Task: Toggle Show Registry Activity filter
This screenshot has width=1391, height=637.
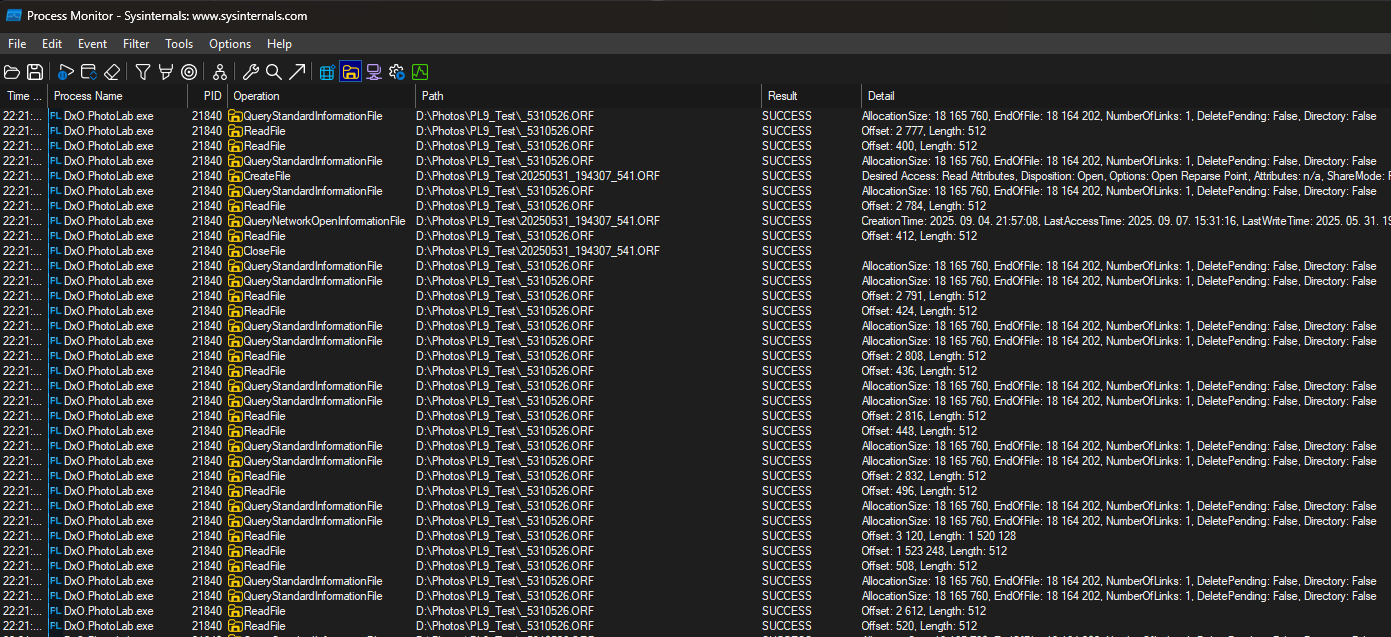Action: point(327,72)
